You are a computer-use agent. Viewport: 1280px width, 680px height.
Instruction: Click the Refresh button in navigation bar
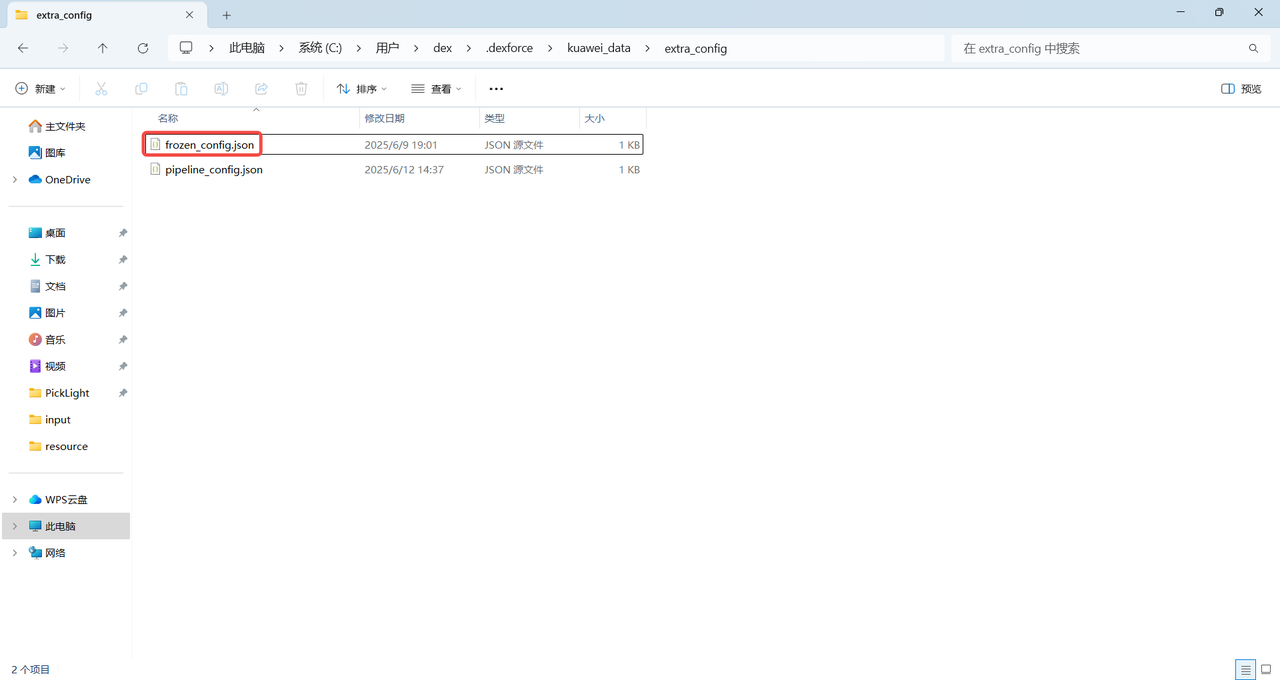click(x=143, y=48)
